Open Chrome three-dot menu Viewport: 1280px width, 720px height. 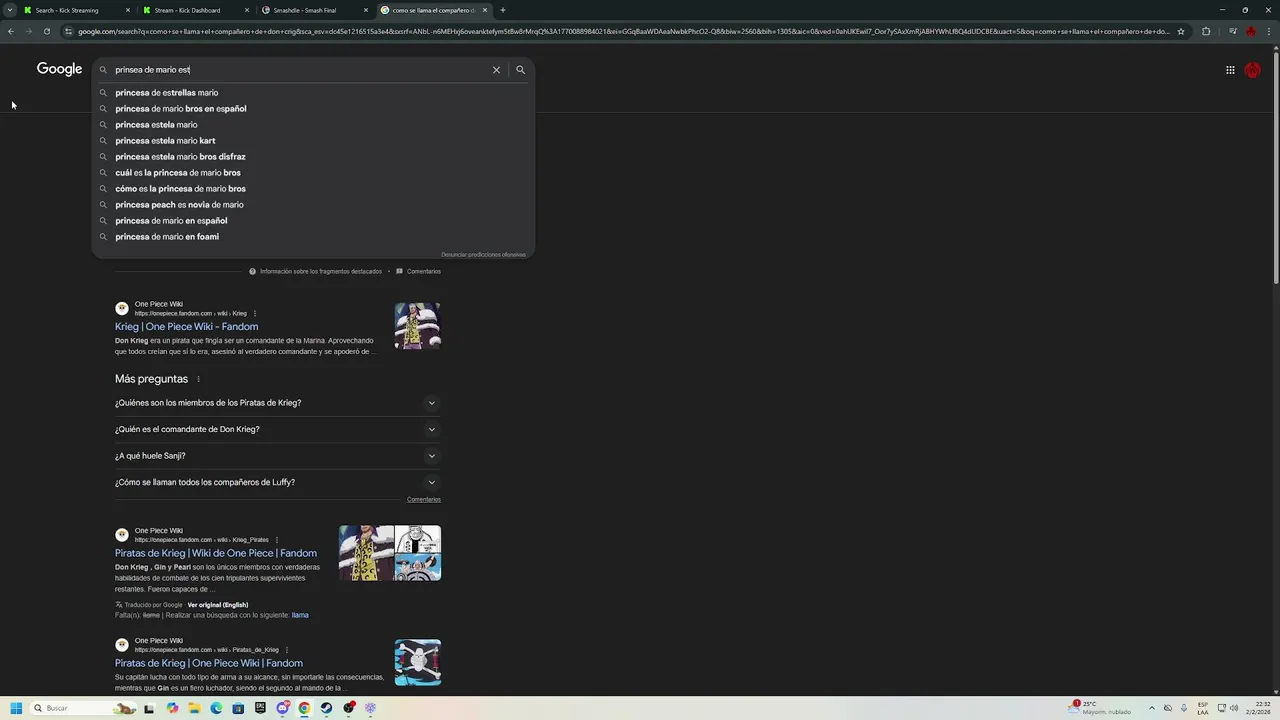coord(1269,31)
